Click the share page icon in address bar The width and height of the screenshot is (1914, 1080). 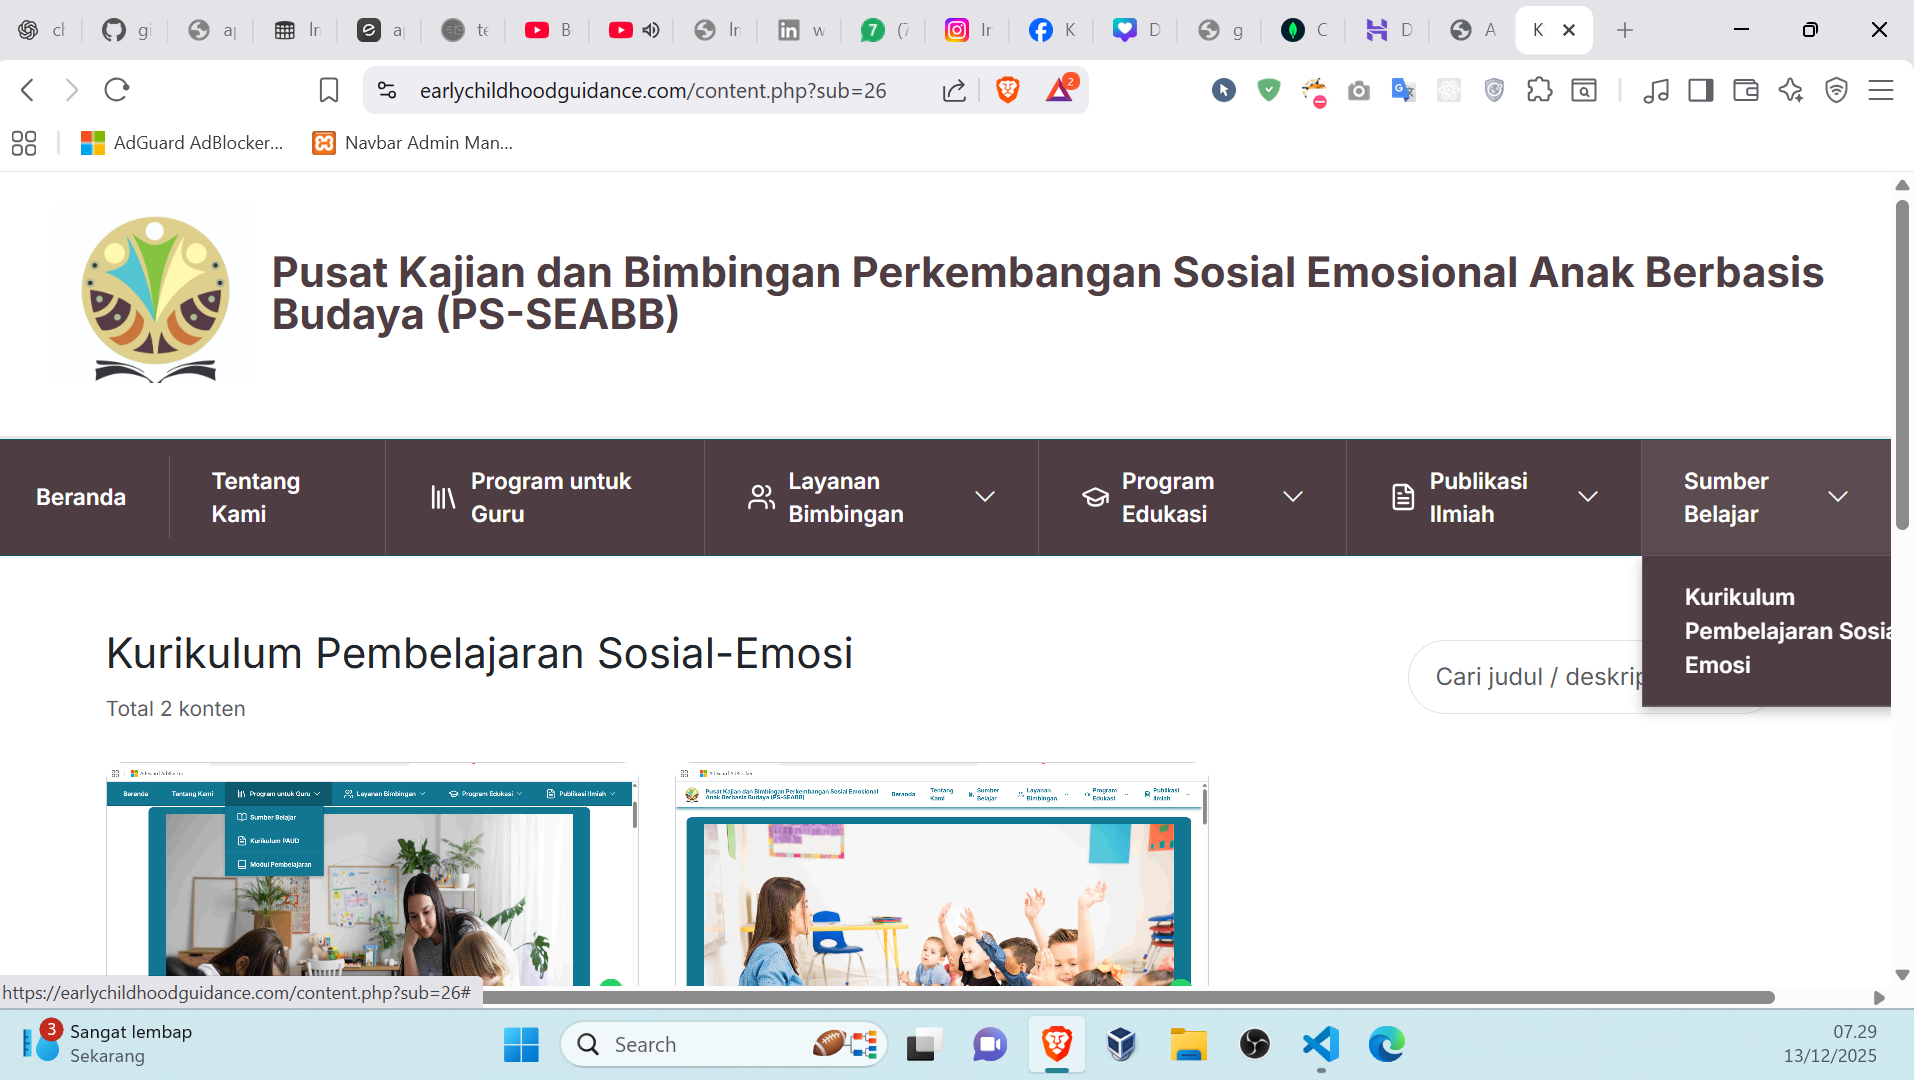[954, 90]
